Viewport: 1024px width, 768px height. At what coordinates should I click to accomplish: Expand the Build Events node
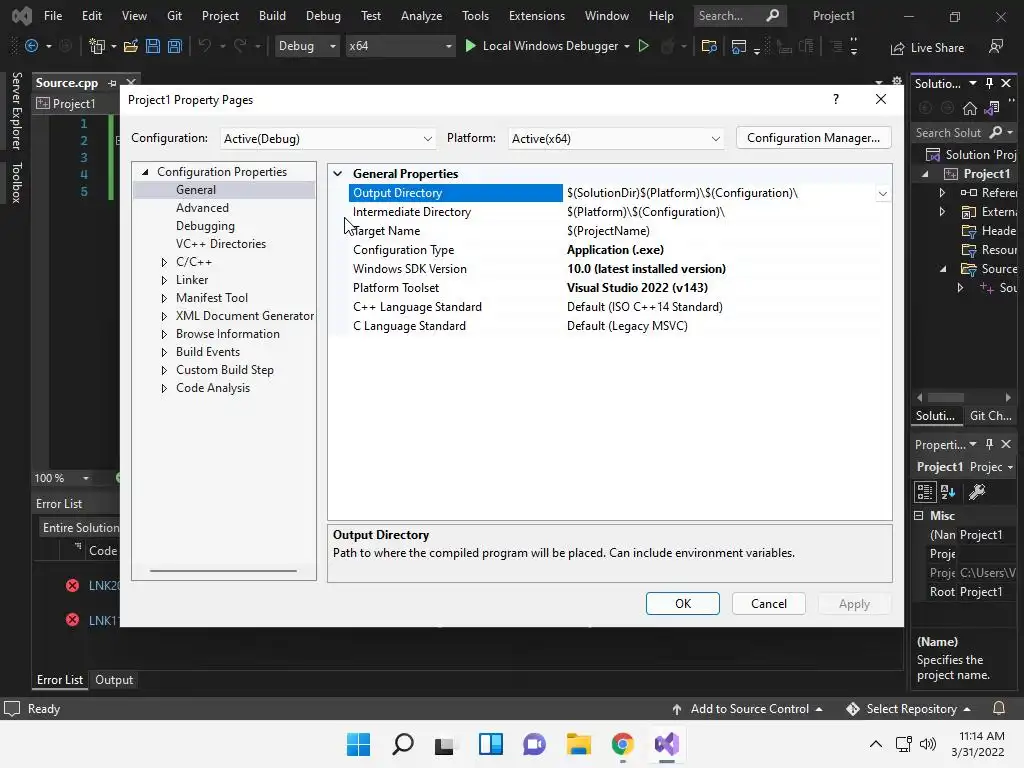(x=164, y=352)
